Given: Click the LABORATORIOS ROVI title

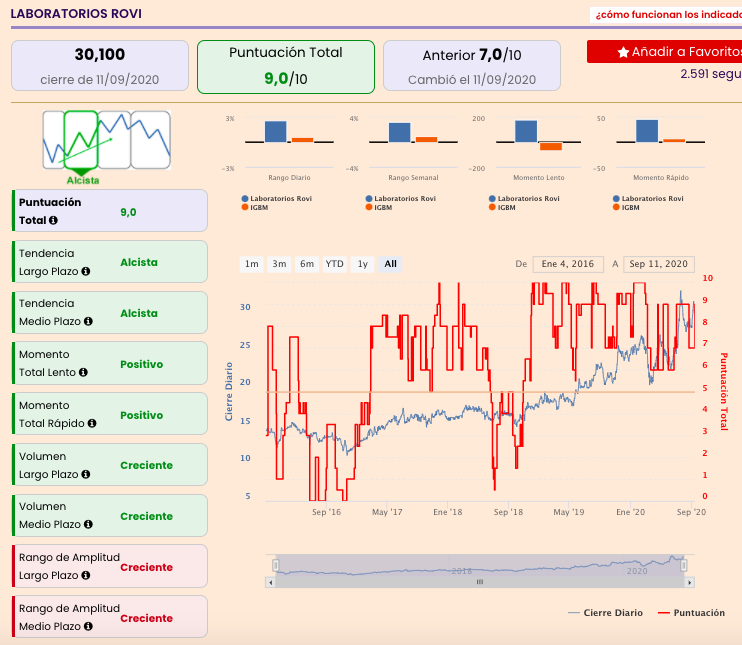Looking at the screenshot, I should click(76, 13).
